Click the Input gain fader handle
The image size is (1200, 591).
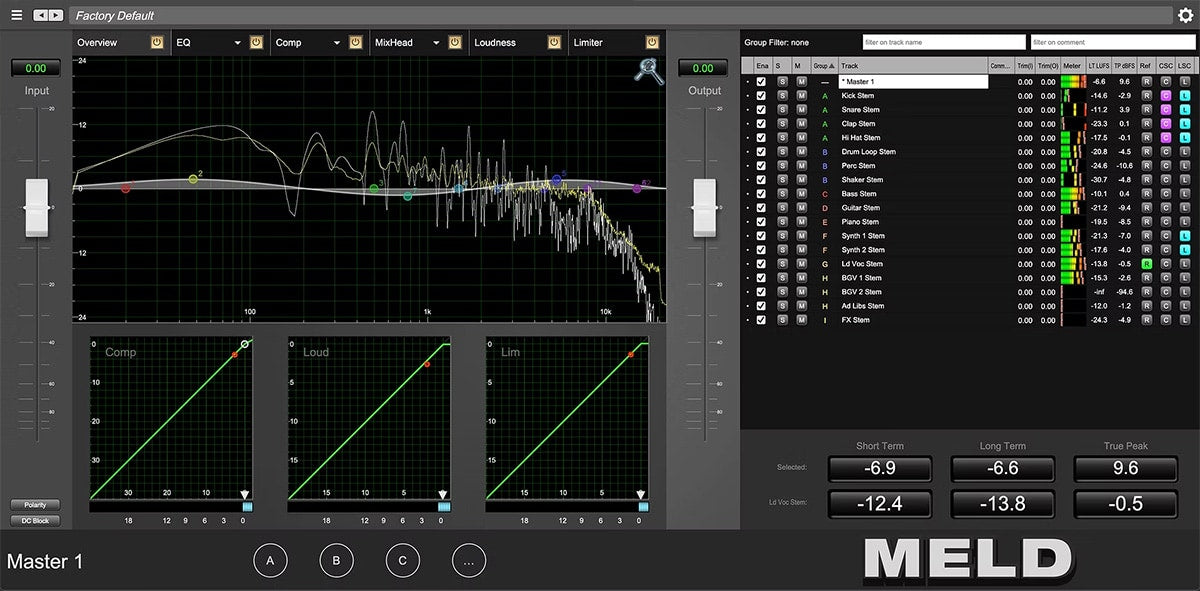37,208
